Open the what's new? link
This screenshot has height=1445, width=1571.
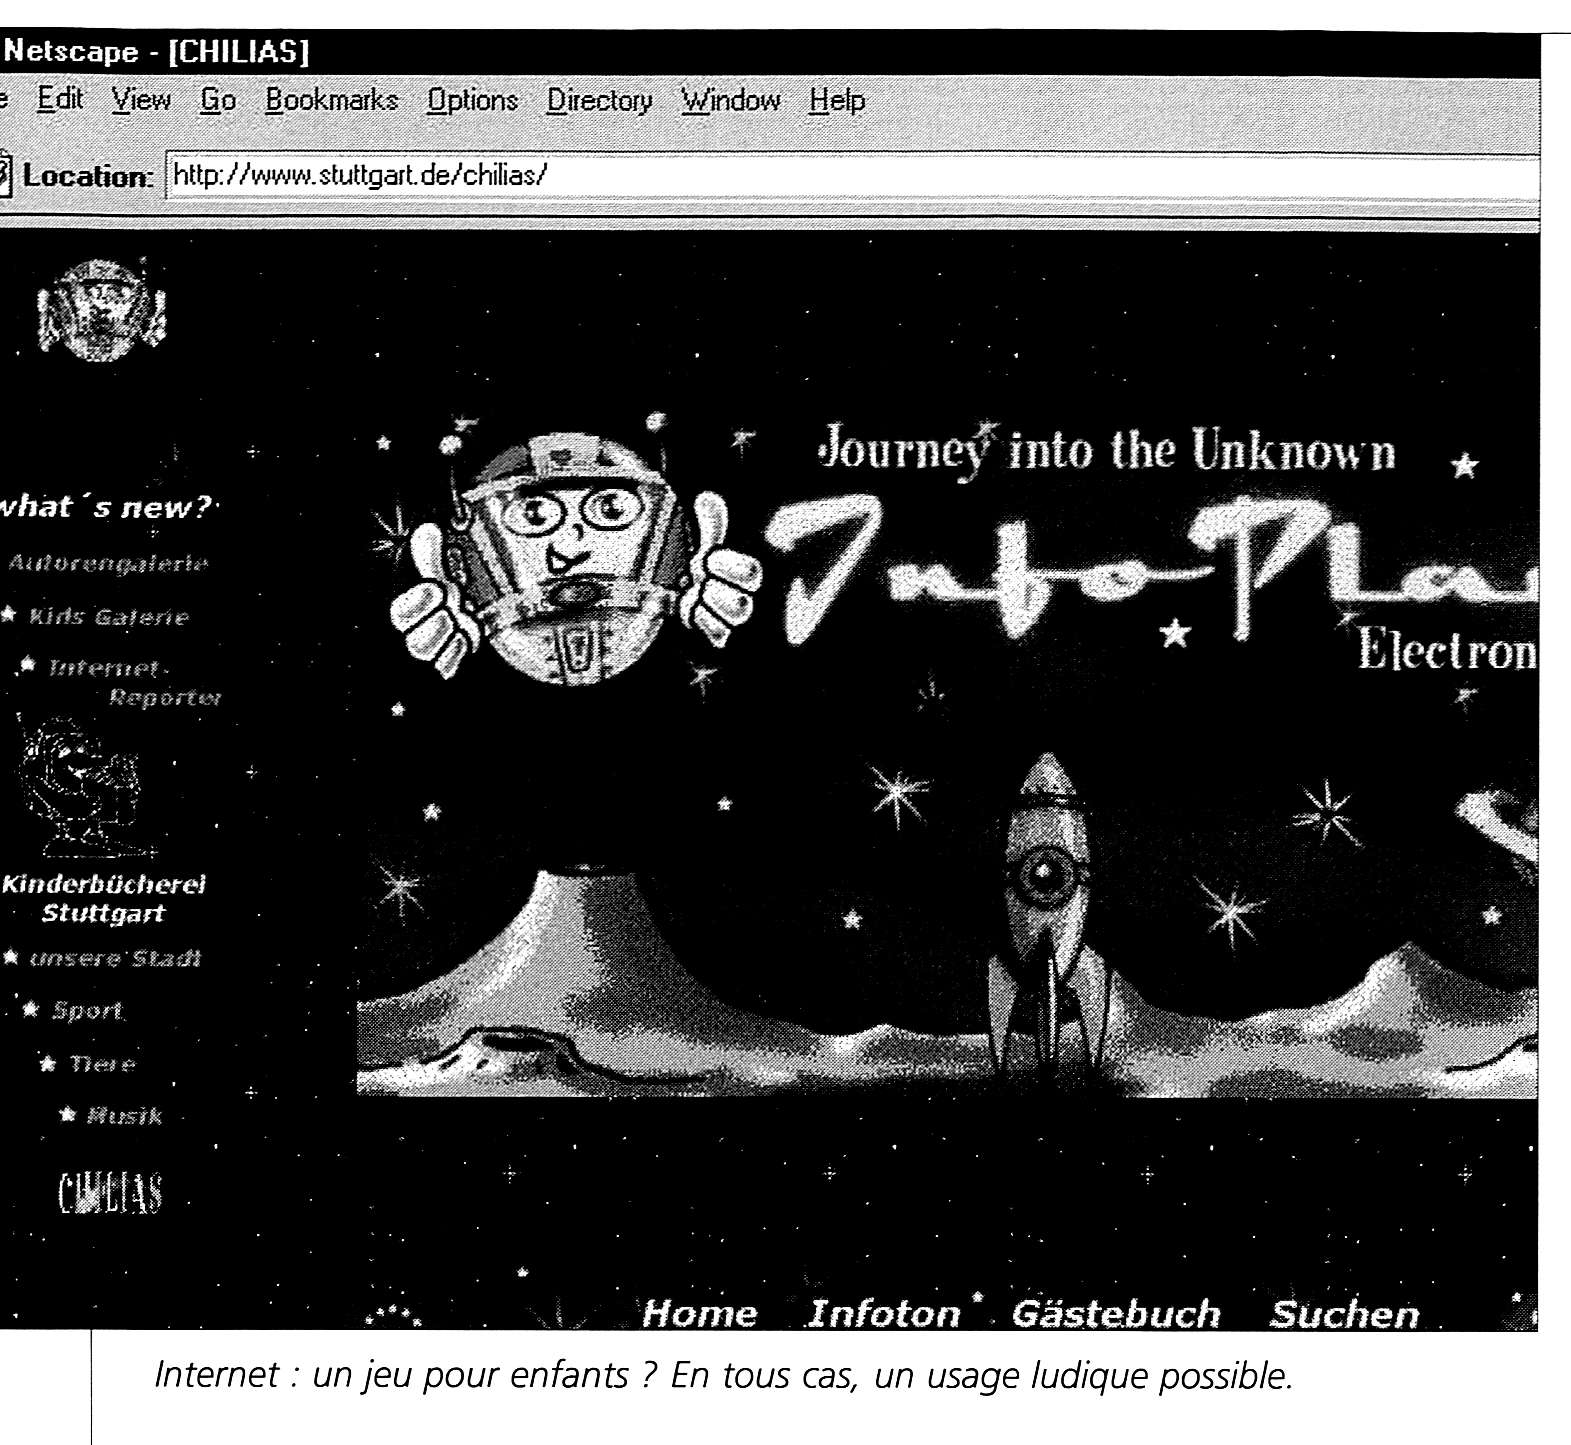click(106, 506)
